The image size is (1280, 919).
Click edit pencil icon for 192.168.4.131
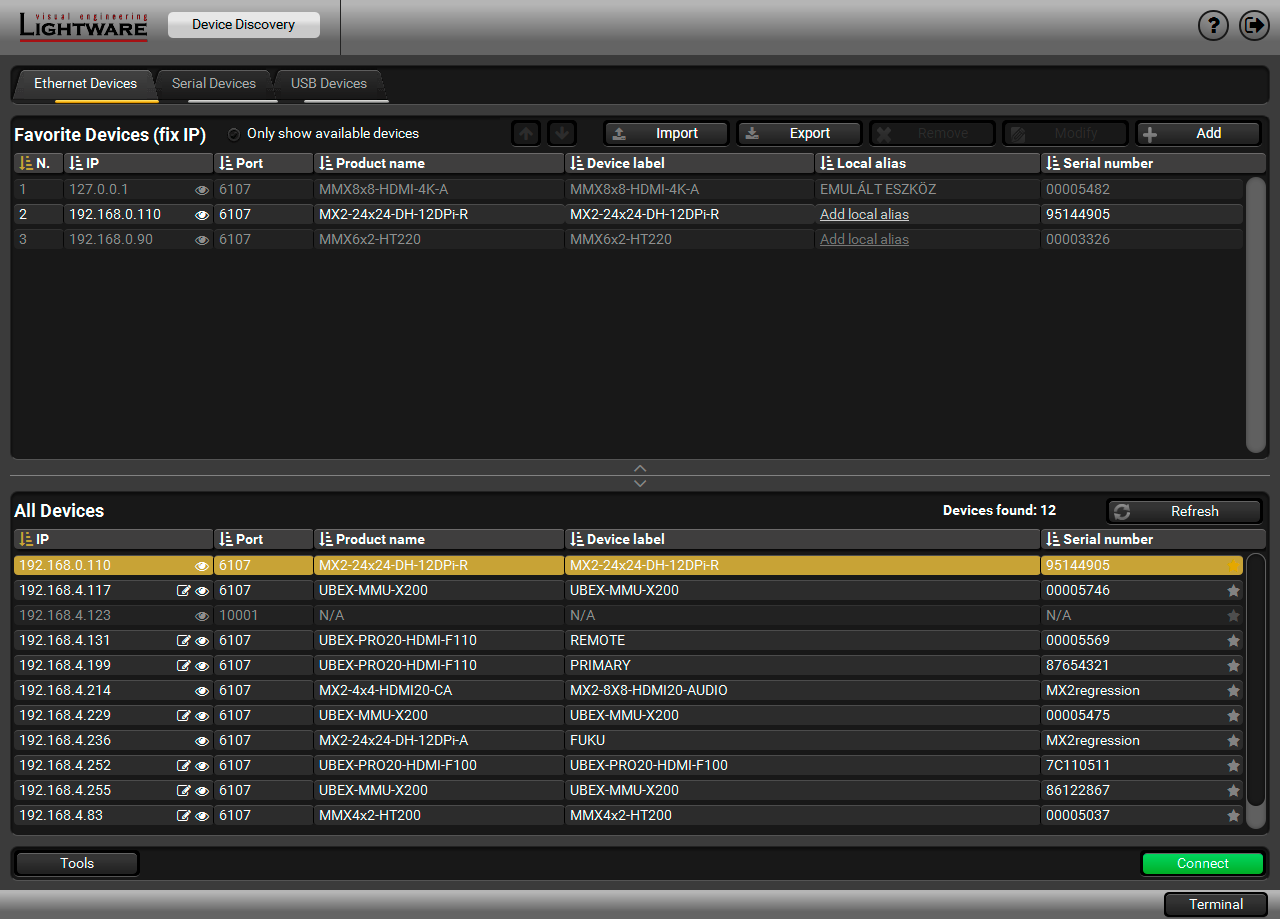183,641
